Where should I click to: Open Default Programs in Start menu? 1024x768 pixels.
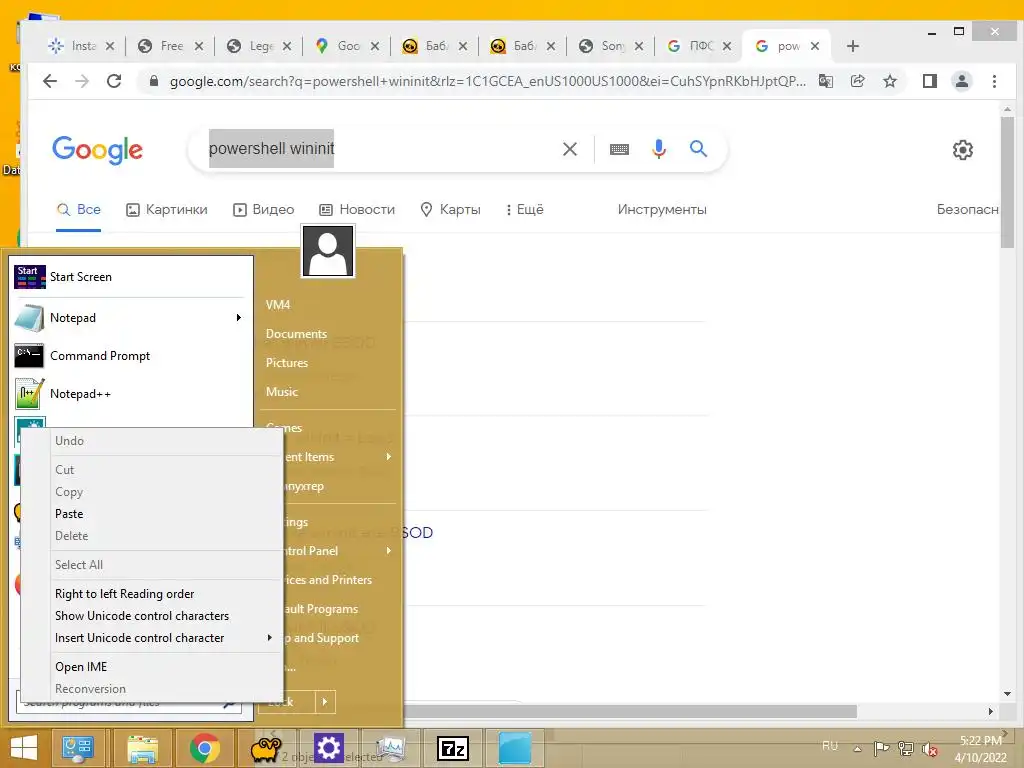pos(322,609)
